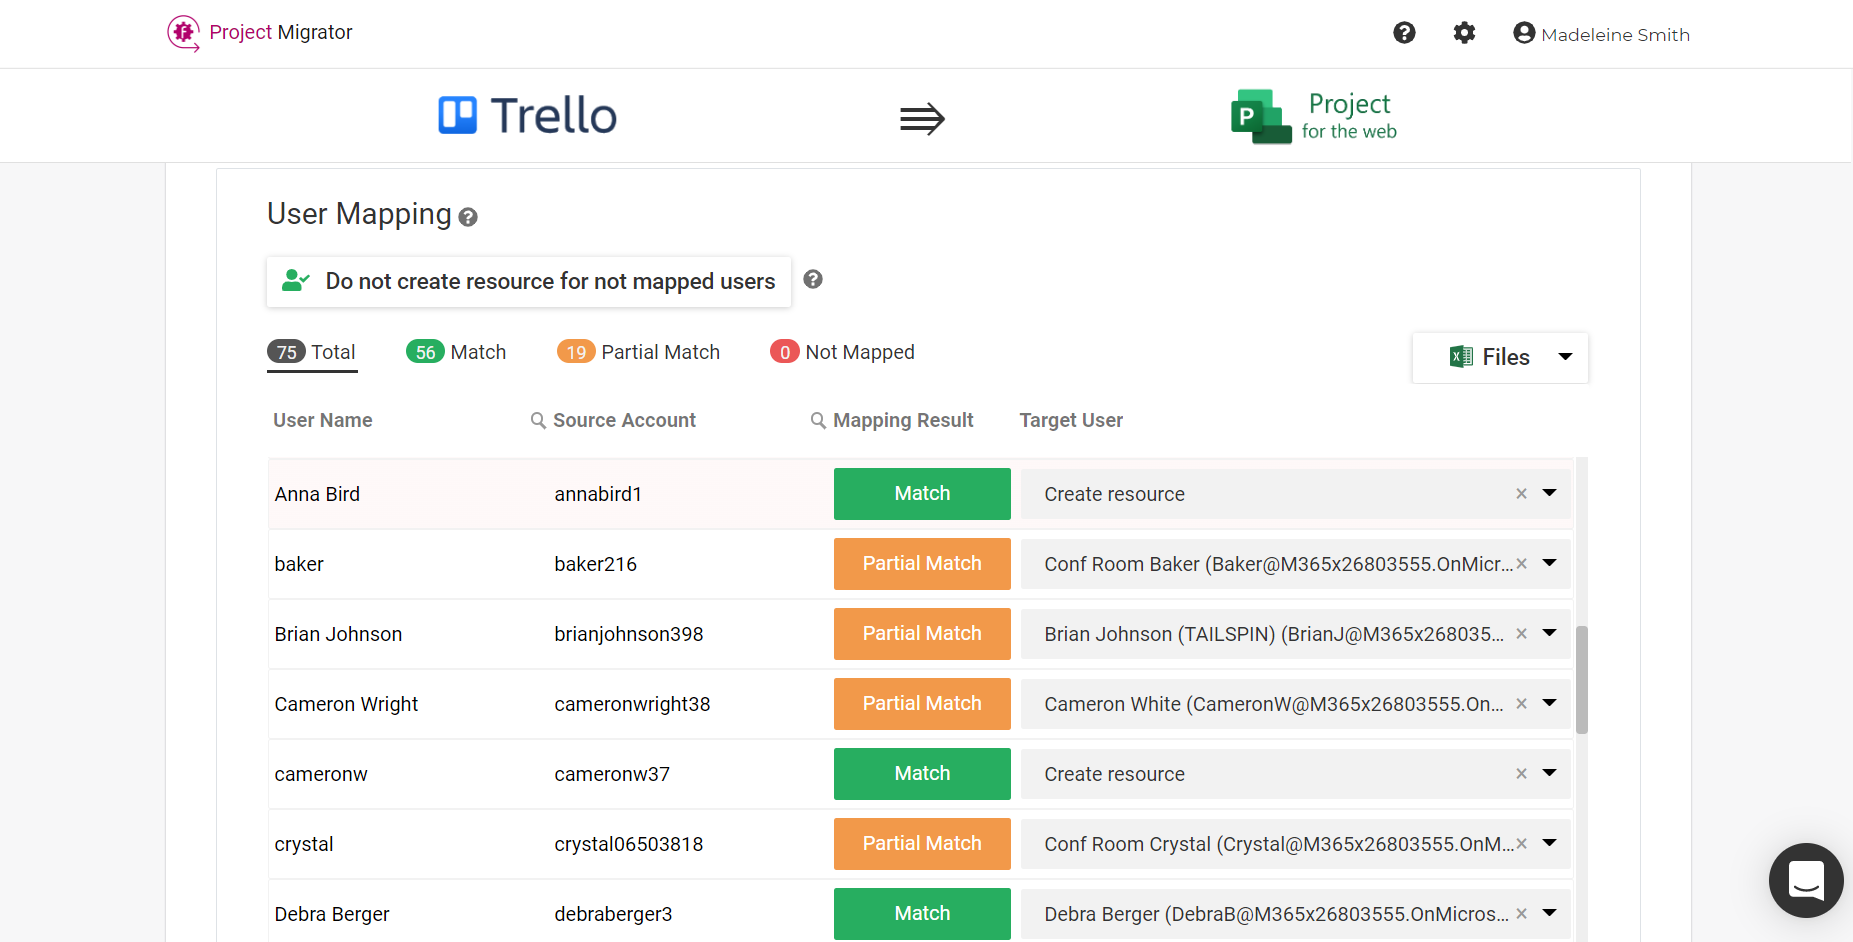Click the Project Migrator logo icon
Viewport: 1853px width, 942px height.
(x=183, y=33)
